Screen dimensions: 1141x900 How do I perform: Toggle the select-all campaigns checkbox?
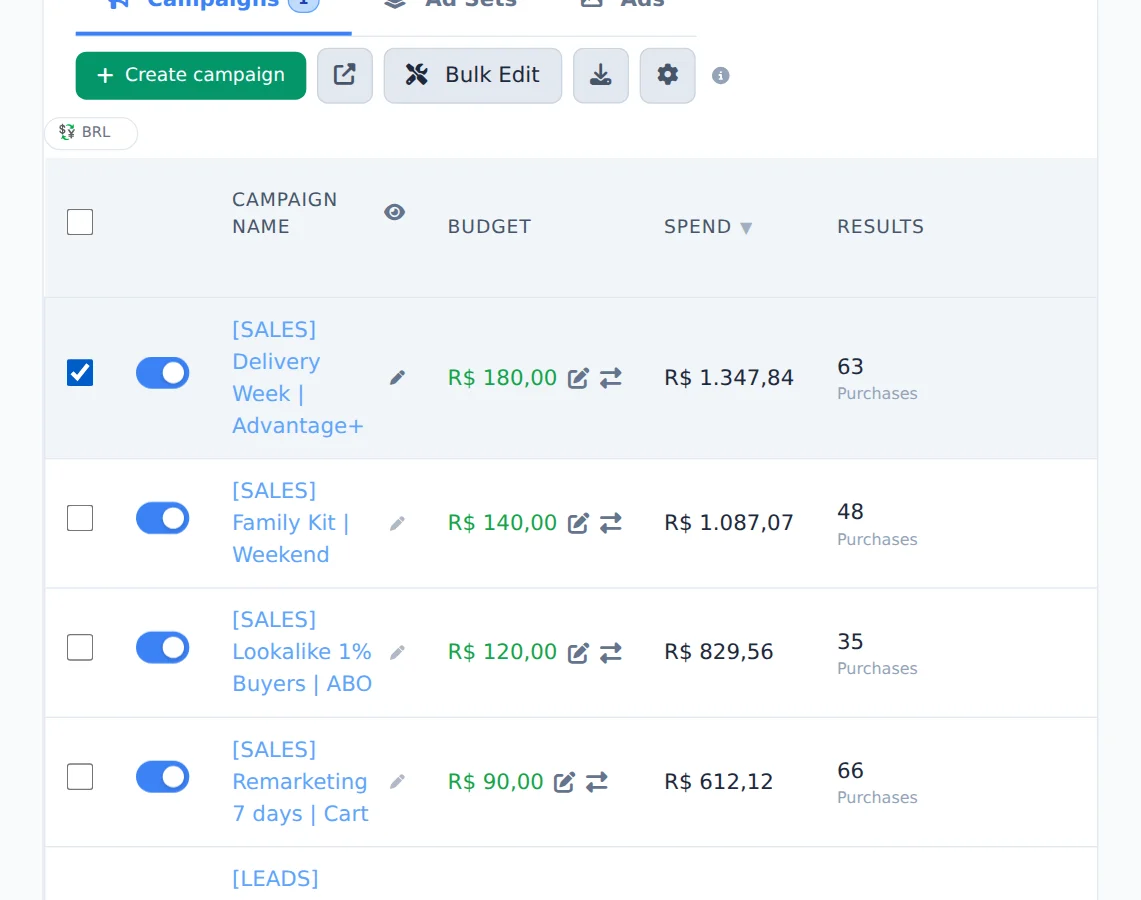[80, 222]
